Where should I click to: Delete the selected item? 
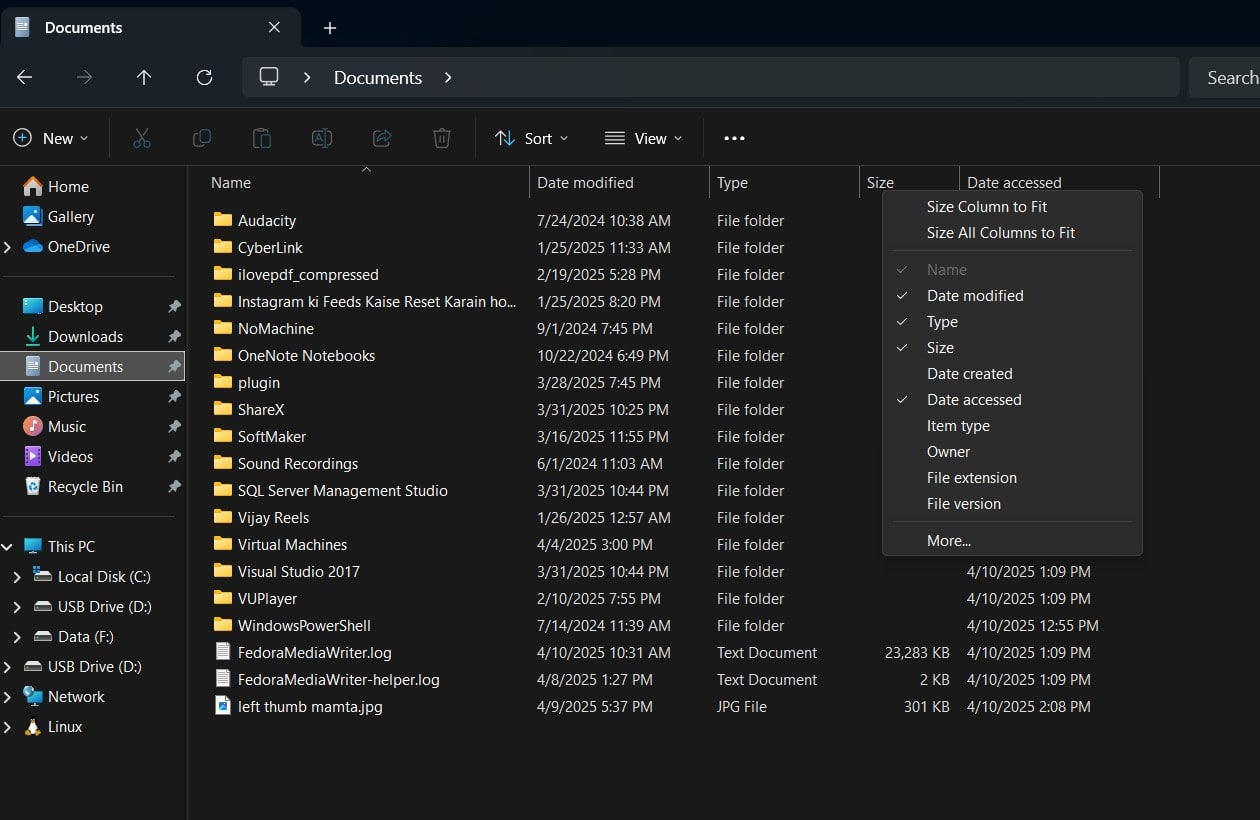coord(441,138)
